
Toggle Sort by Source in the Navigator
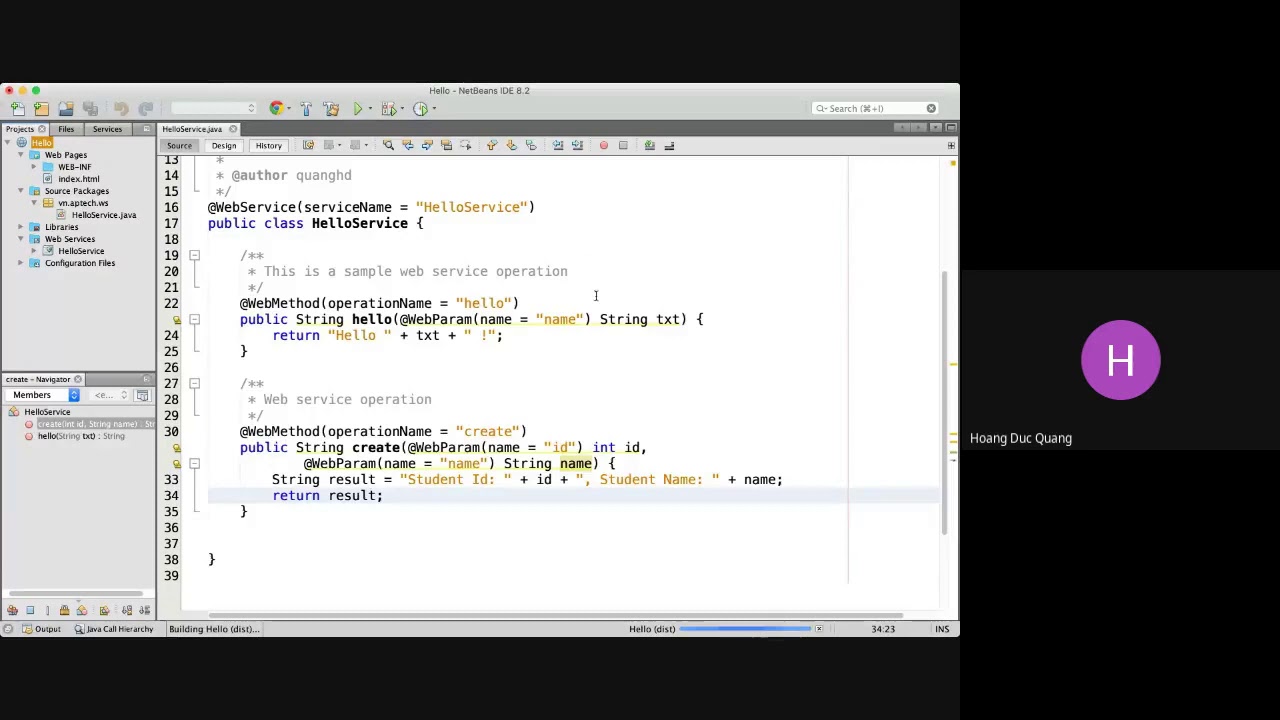[144, 610]
